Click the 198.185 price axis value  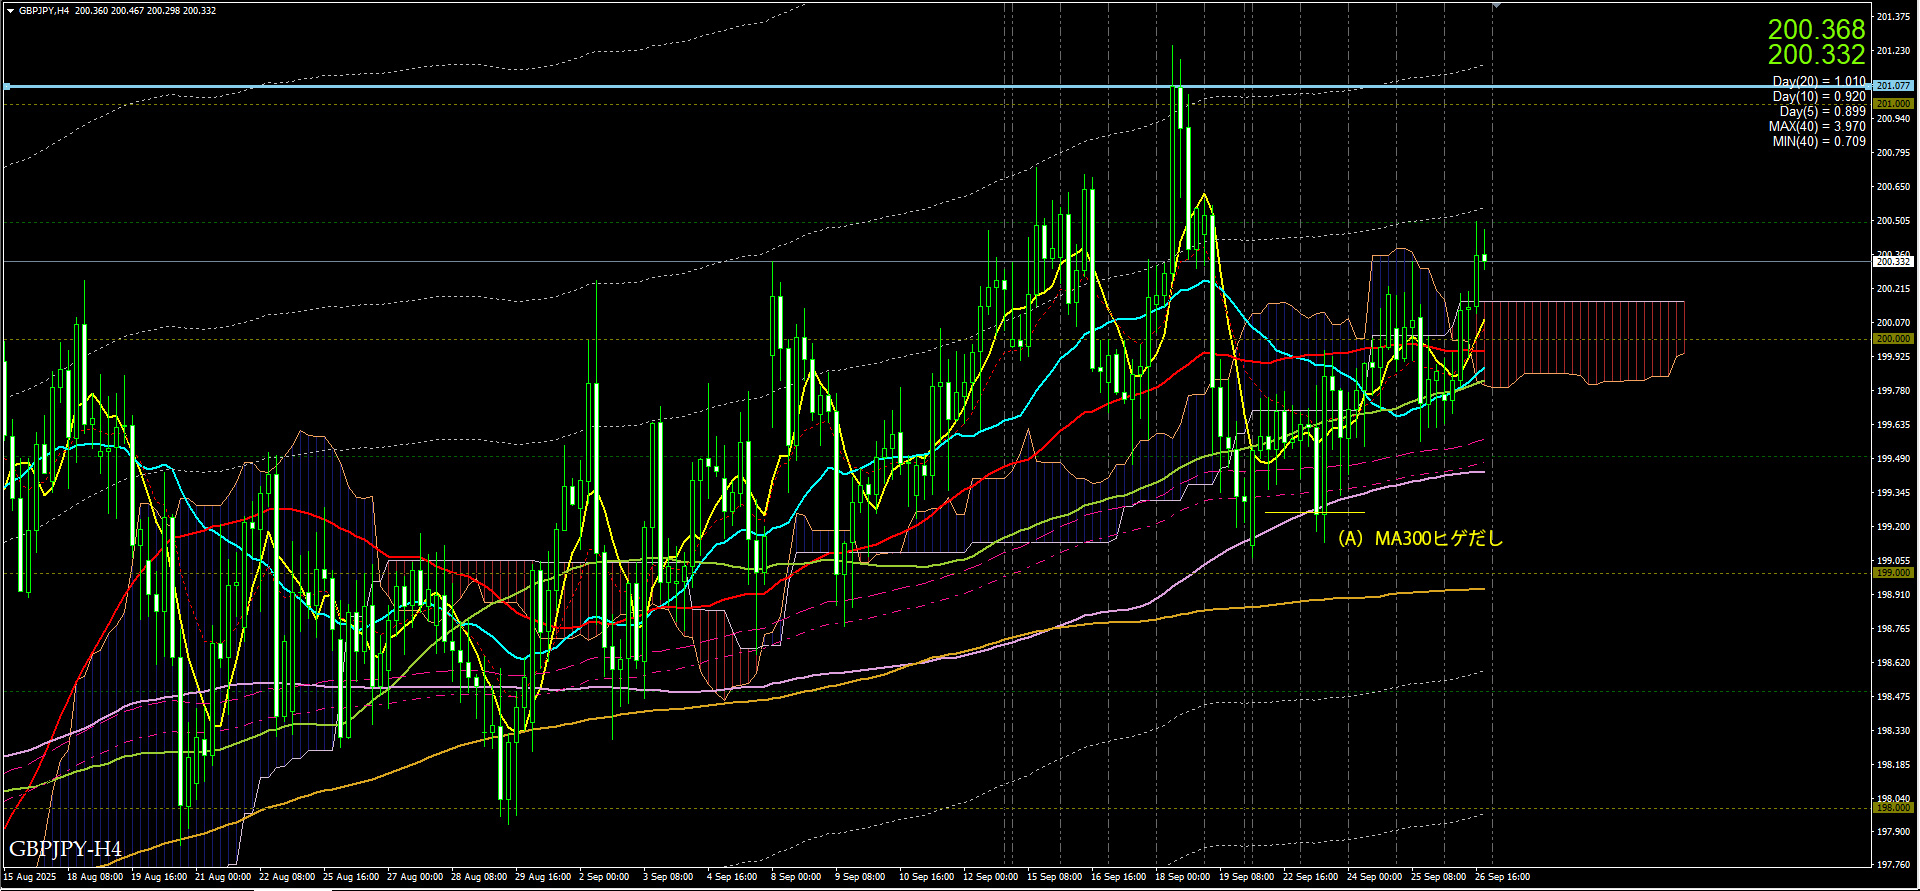[1893, 765]
